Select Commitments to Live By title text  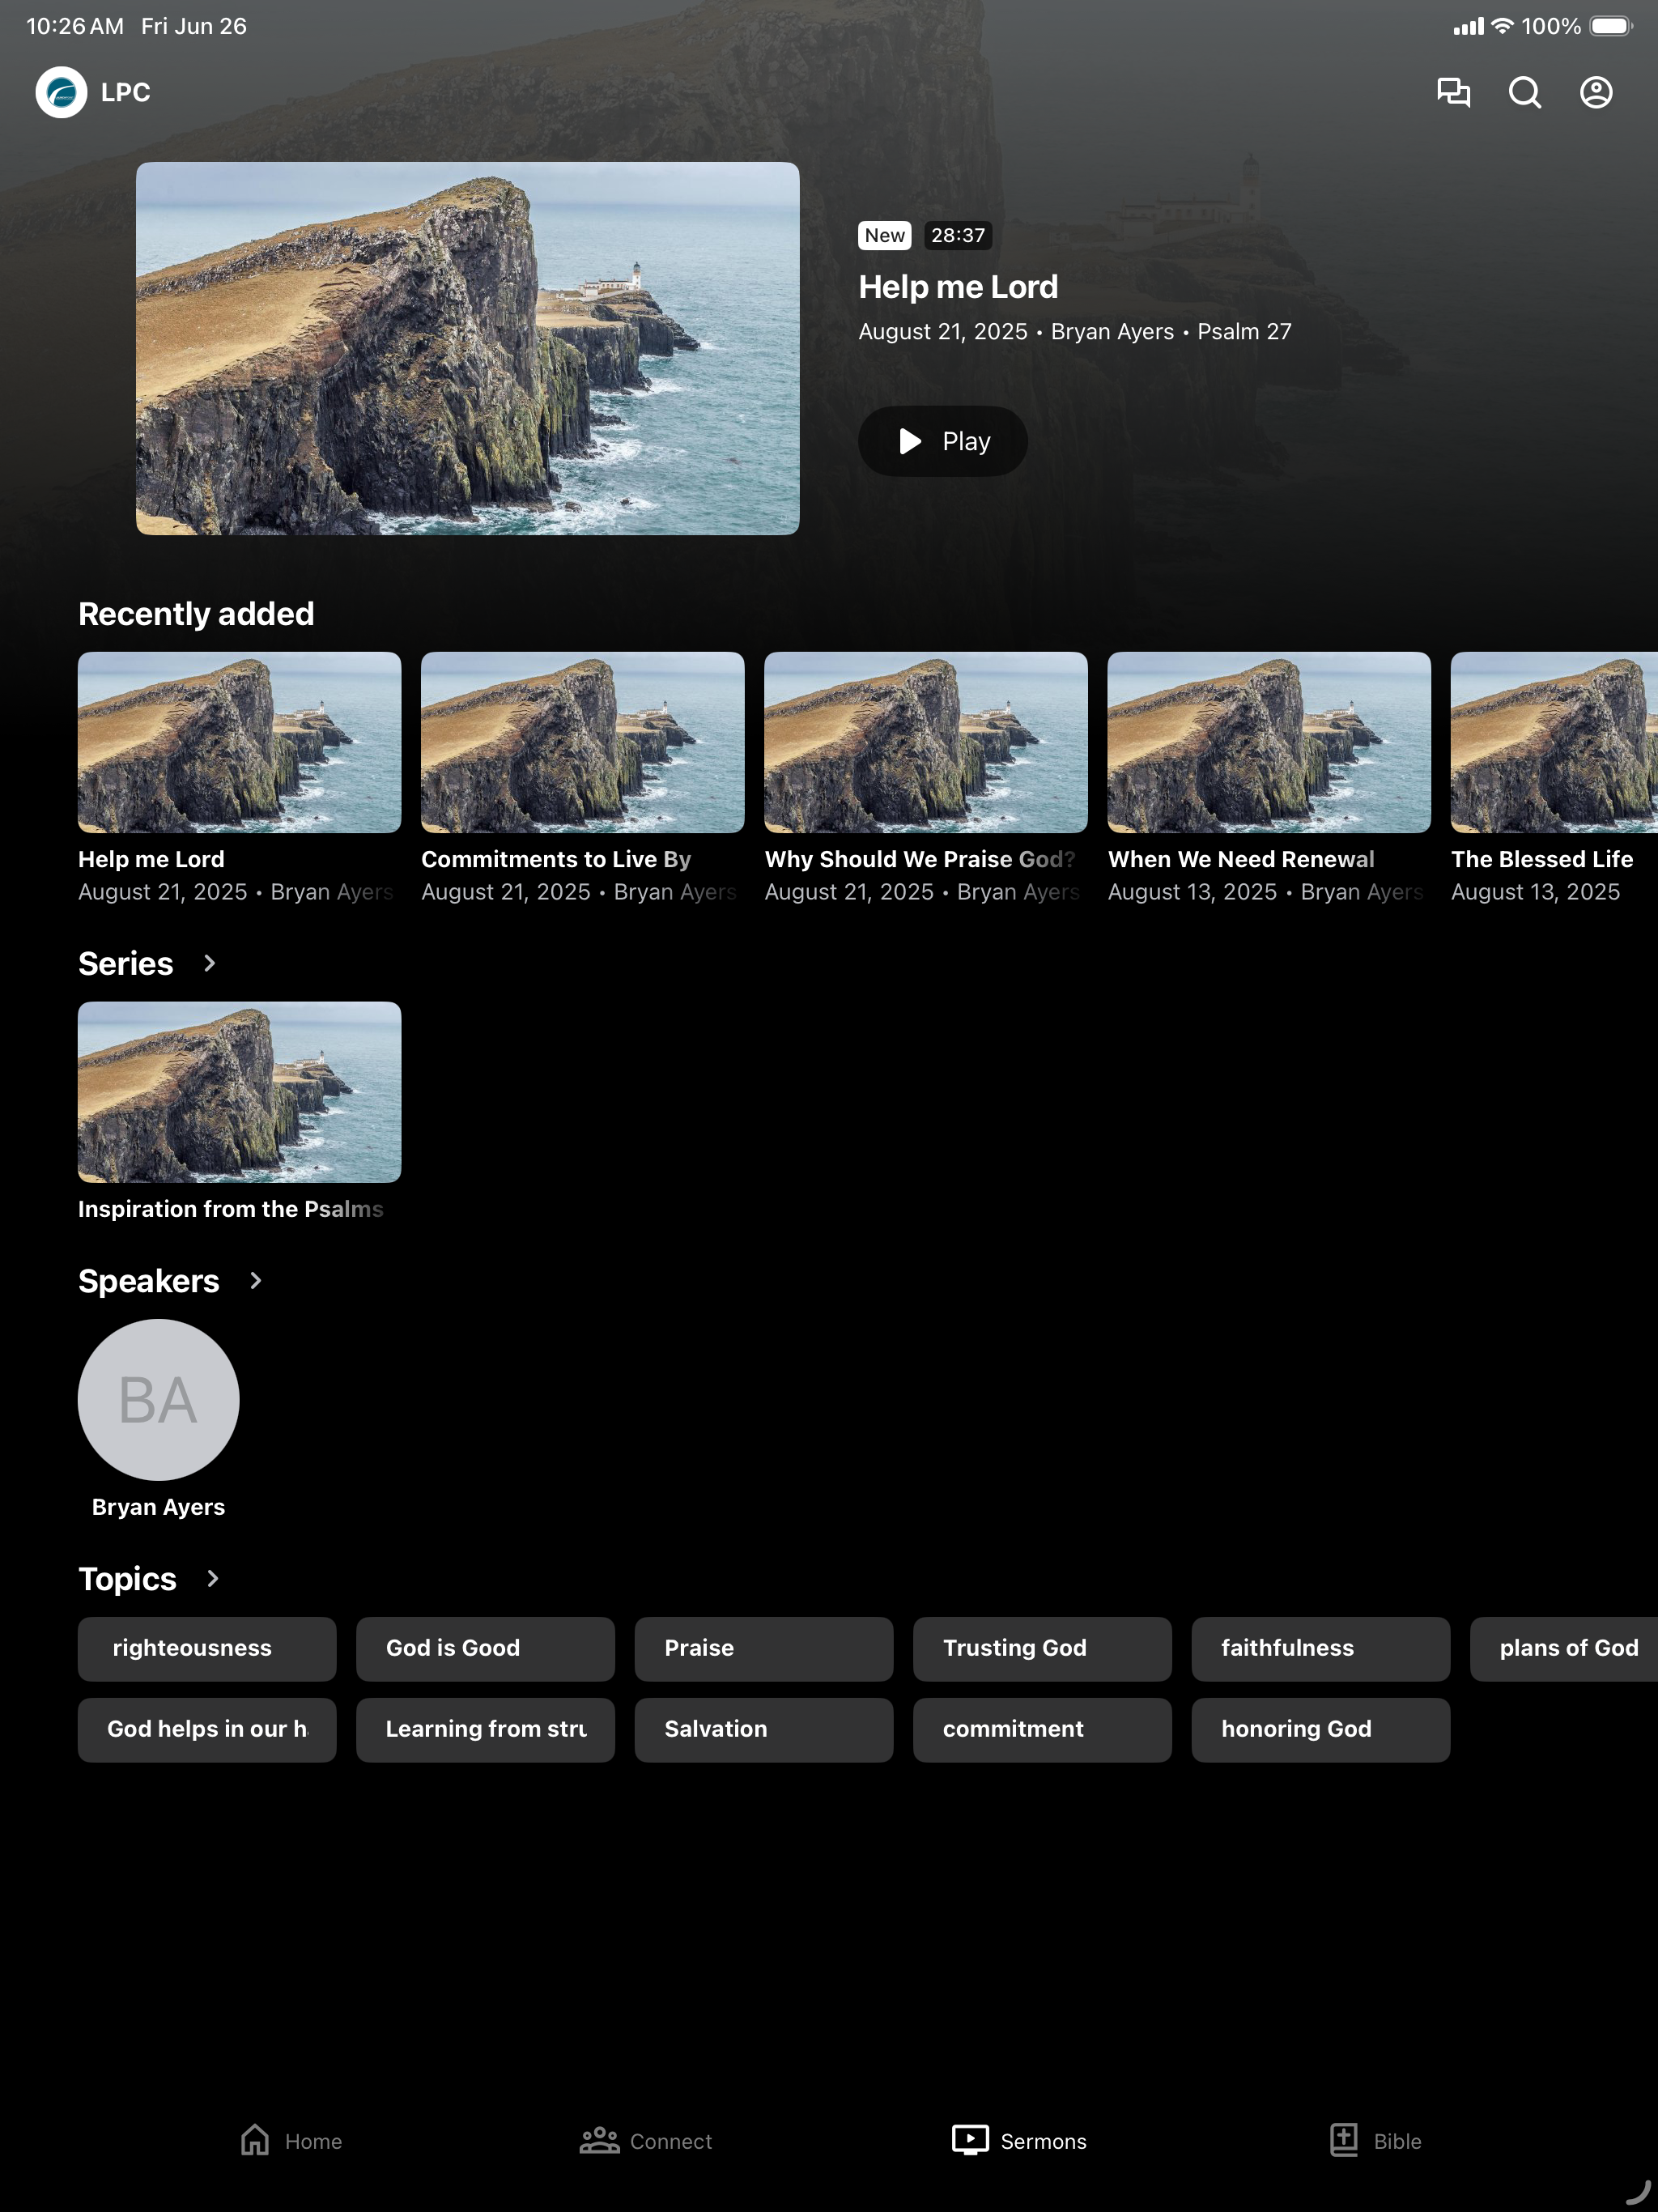click(556, 859)
